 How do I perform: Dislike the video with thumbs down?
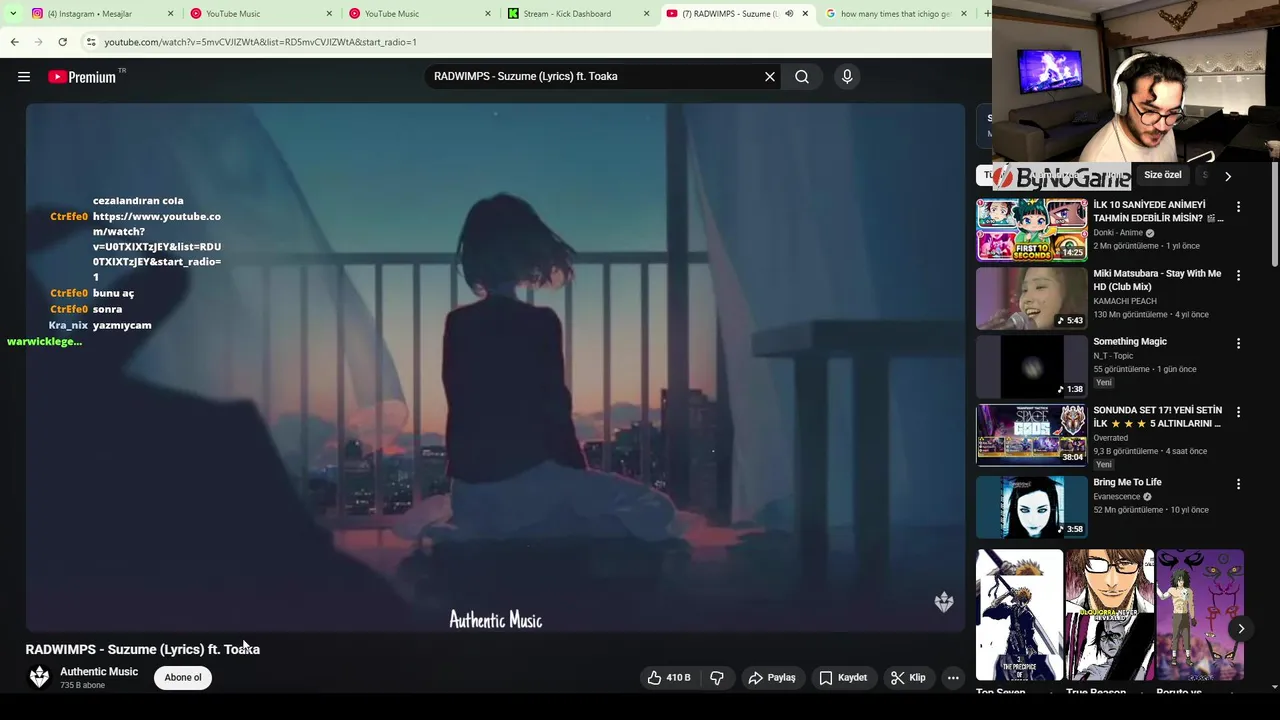[717, 678]
